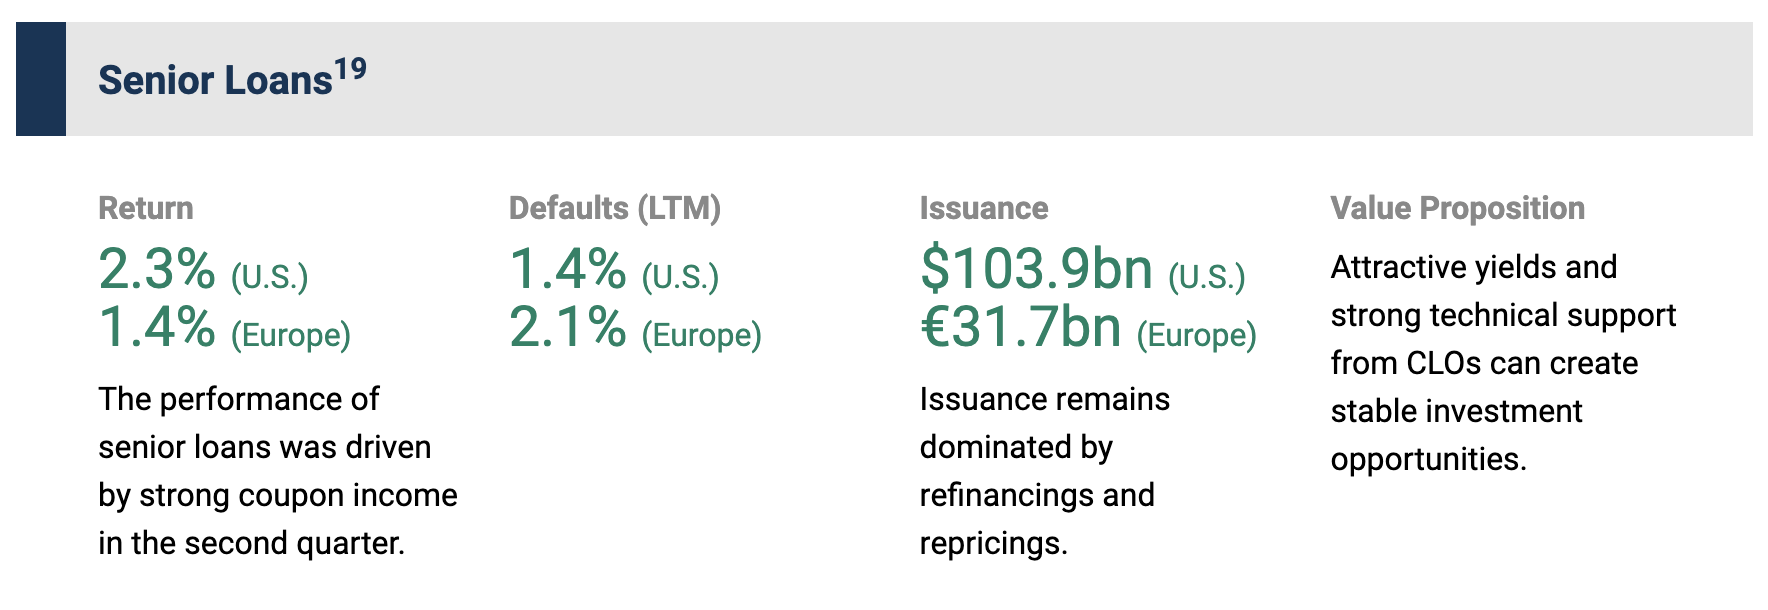Select the 1.4% U.S. defaults figure
Viewport: 1768px width, 610px height.
coord(568,269)
